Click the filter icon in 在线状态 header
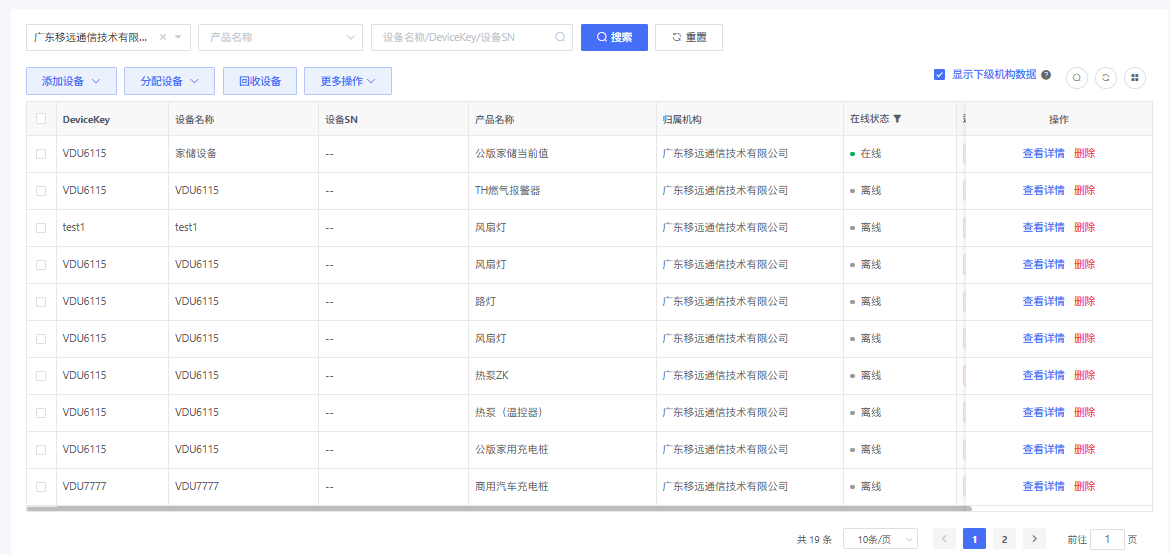The image size is (1170, 554). pyautogui.click(x=897, y=119)
